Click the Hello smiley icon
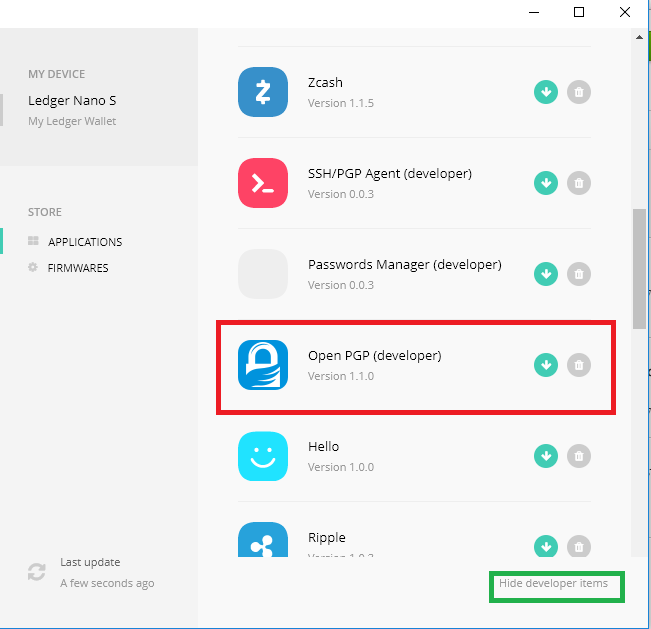The image size is (651, 629). (x=263, y=456)
